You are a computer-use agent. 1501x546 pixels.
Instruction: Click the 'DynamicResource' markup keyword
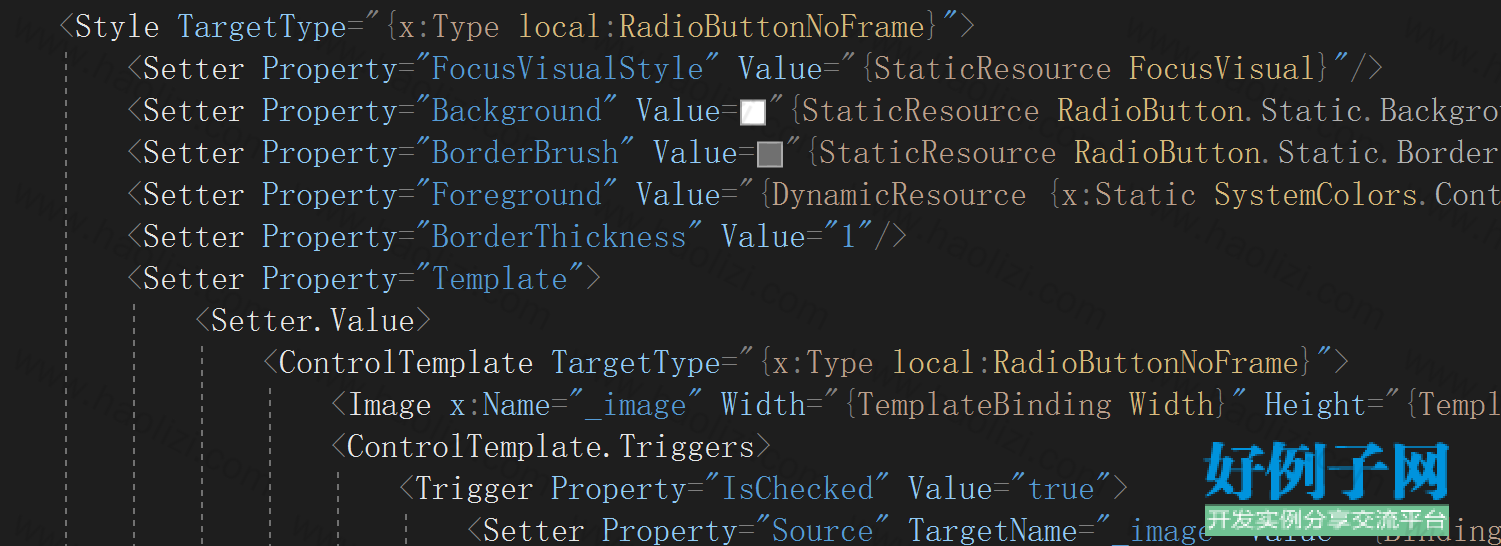coord(898,195)
